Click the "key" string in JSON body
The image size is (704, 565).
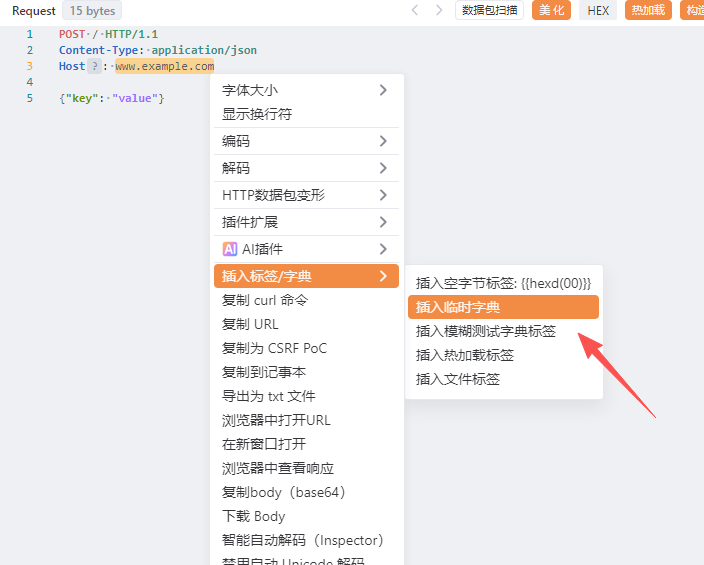click(x=82, y=98)
